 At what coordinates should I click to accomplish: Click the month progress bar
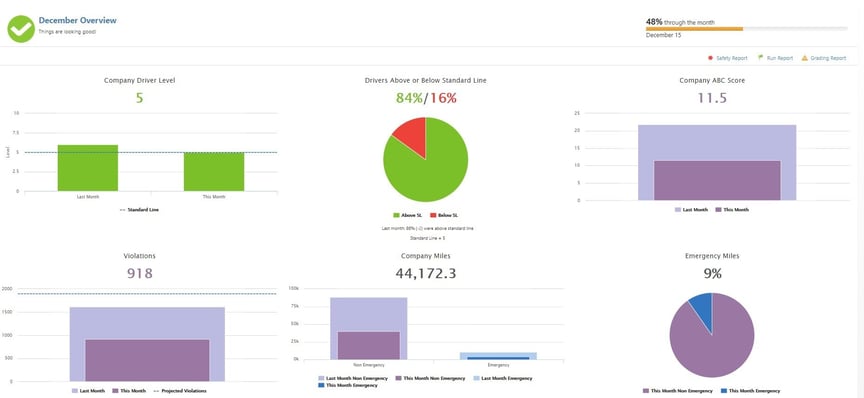(747, 29)
